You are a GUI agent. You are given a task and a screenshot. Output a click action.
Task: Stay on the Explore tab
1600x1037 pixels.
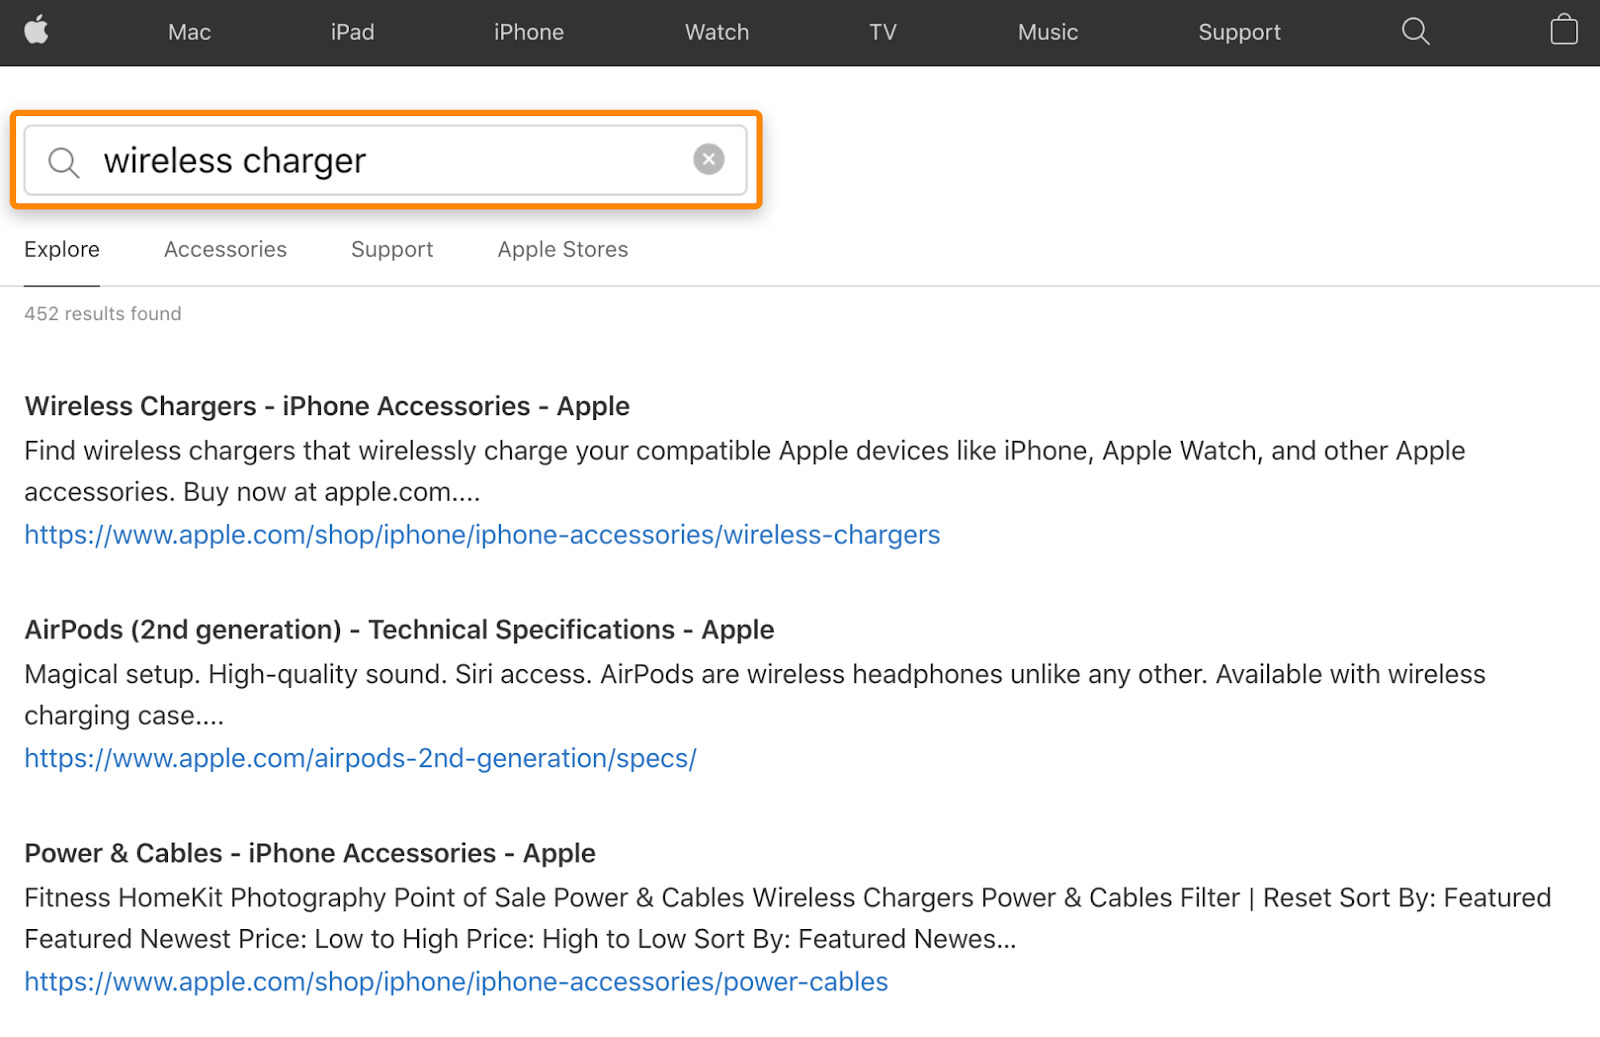click(61, 249)
